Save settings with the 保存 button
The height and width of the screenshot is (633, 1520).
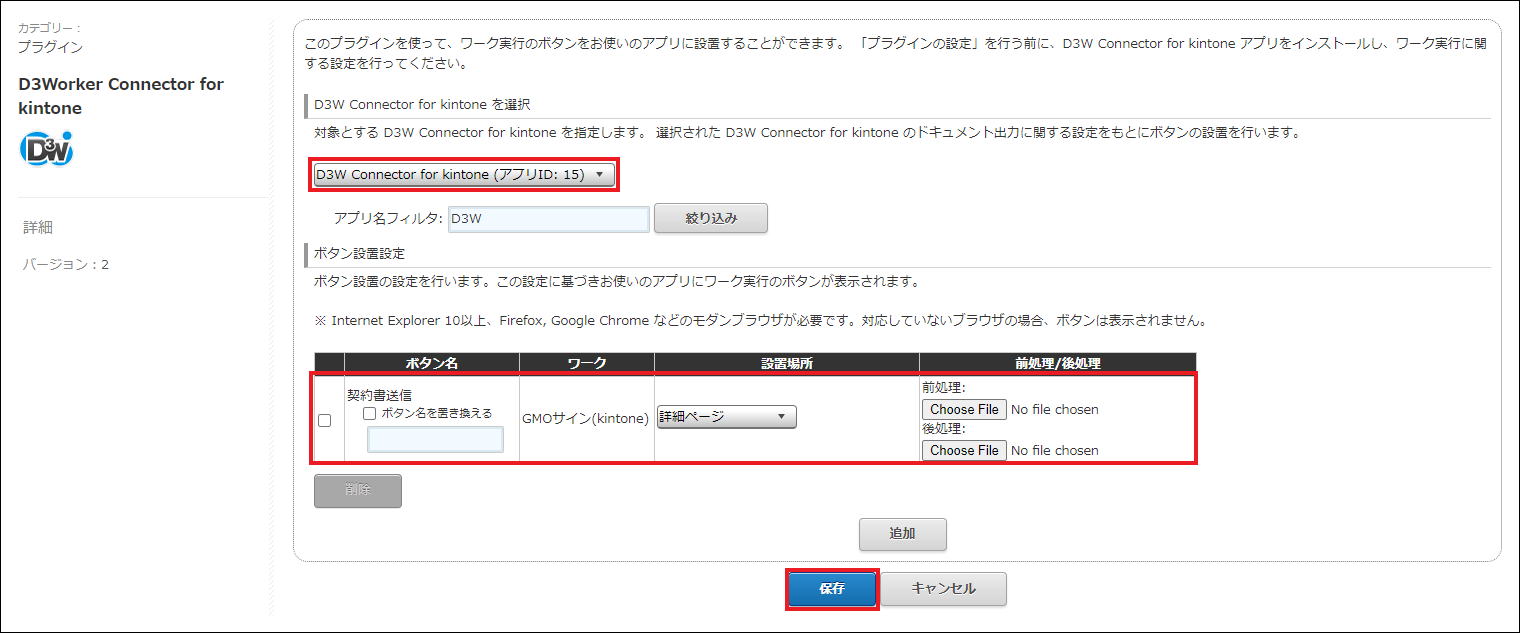[x=832, y=590]
